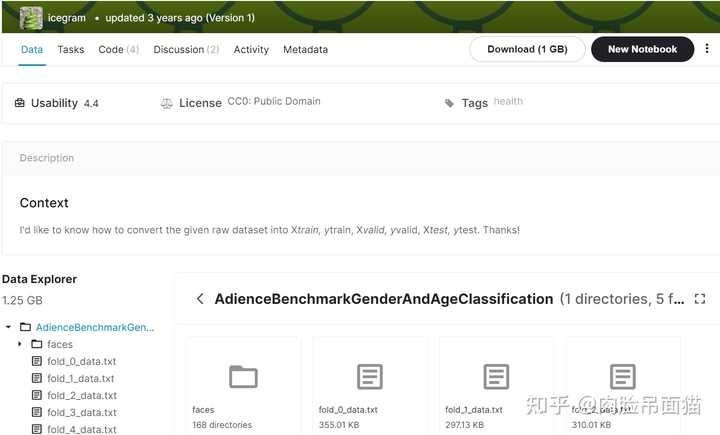The height and width of the screenshot is (435, 720).
Task: Click the fold_0_data.txt card label
Action: (348, 409)
